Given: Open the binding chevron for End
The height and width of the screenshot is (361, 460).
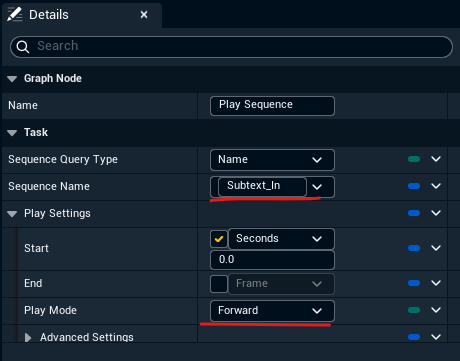Looking at the screenshot, I should 436,283.
